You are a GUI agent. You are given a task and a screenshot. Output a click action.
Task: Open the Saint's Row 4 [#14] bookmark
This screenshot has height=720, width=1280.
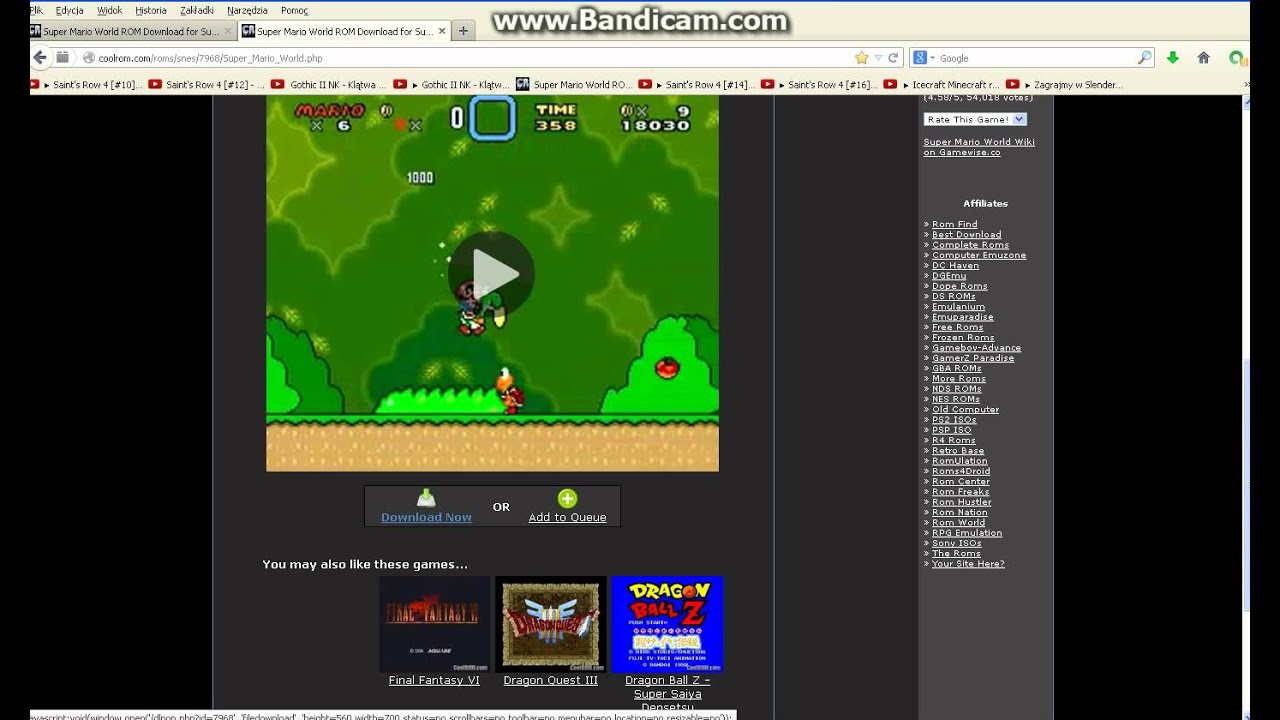pyautogui.click(x=697, y=85)
